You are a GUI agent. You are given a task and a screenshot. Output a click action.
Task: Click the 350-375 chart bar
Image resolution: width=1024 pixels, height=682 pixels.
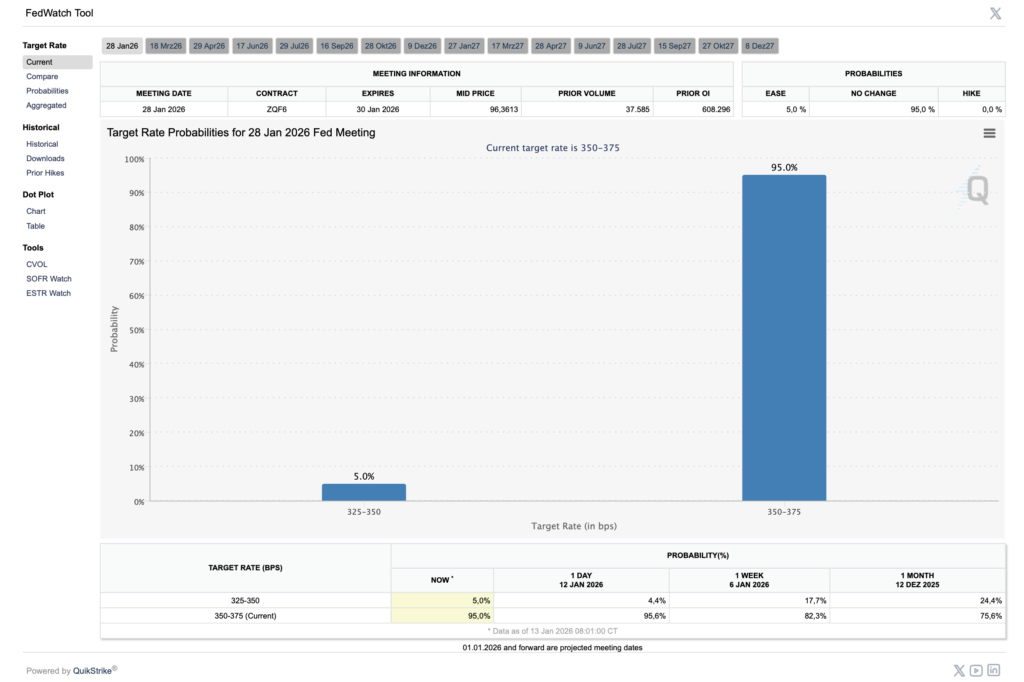click(784, 338)
